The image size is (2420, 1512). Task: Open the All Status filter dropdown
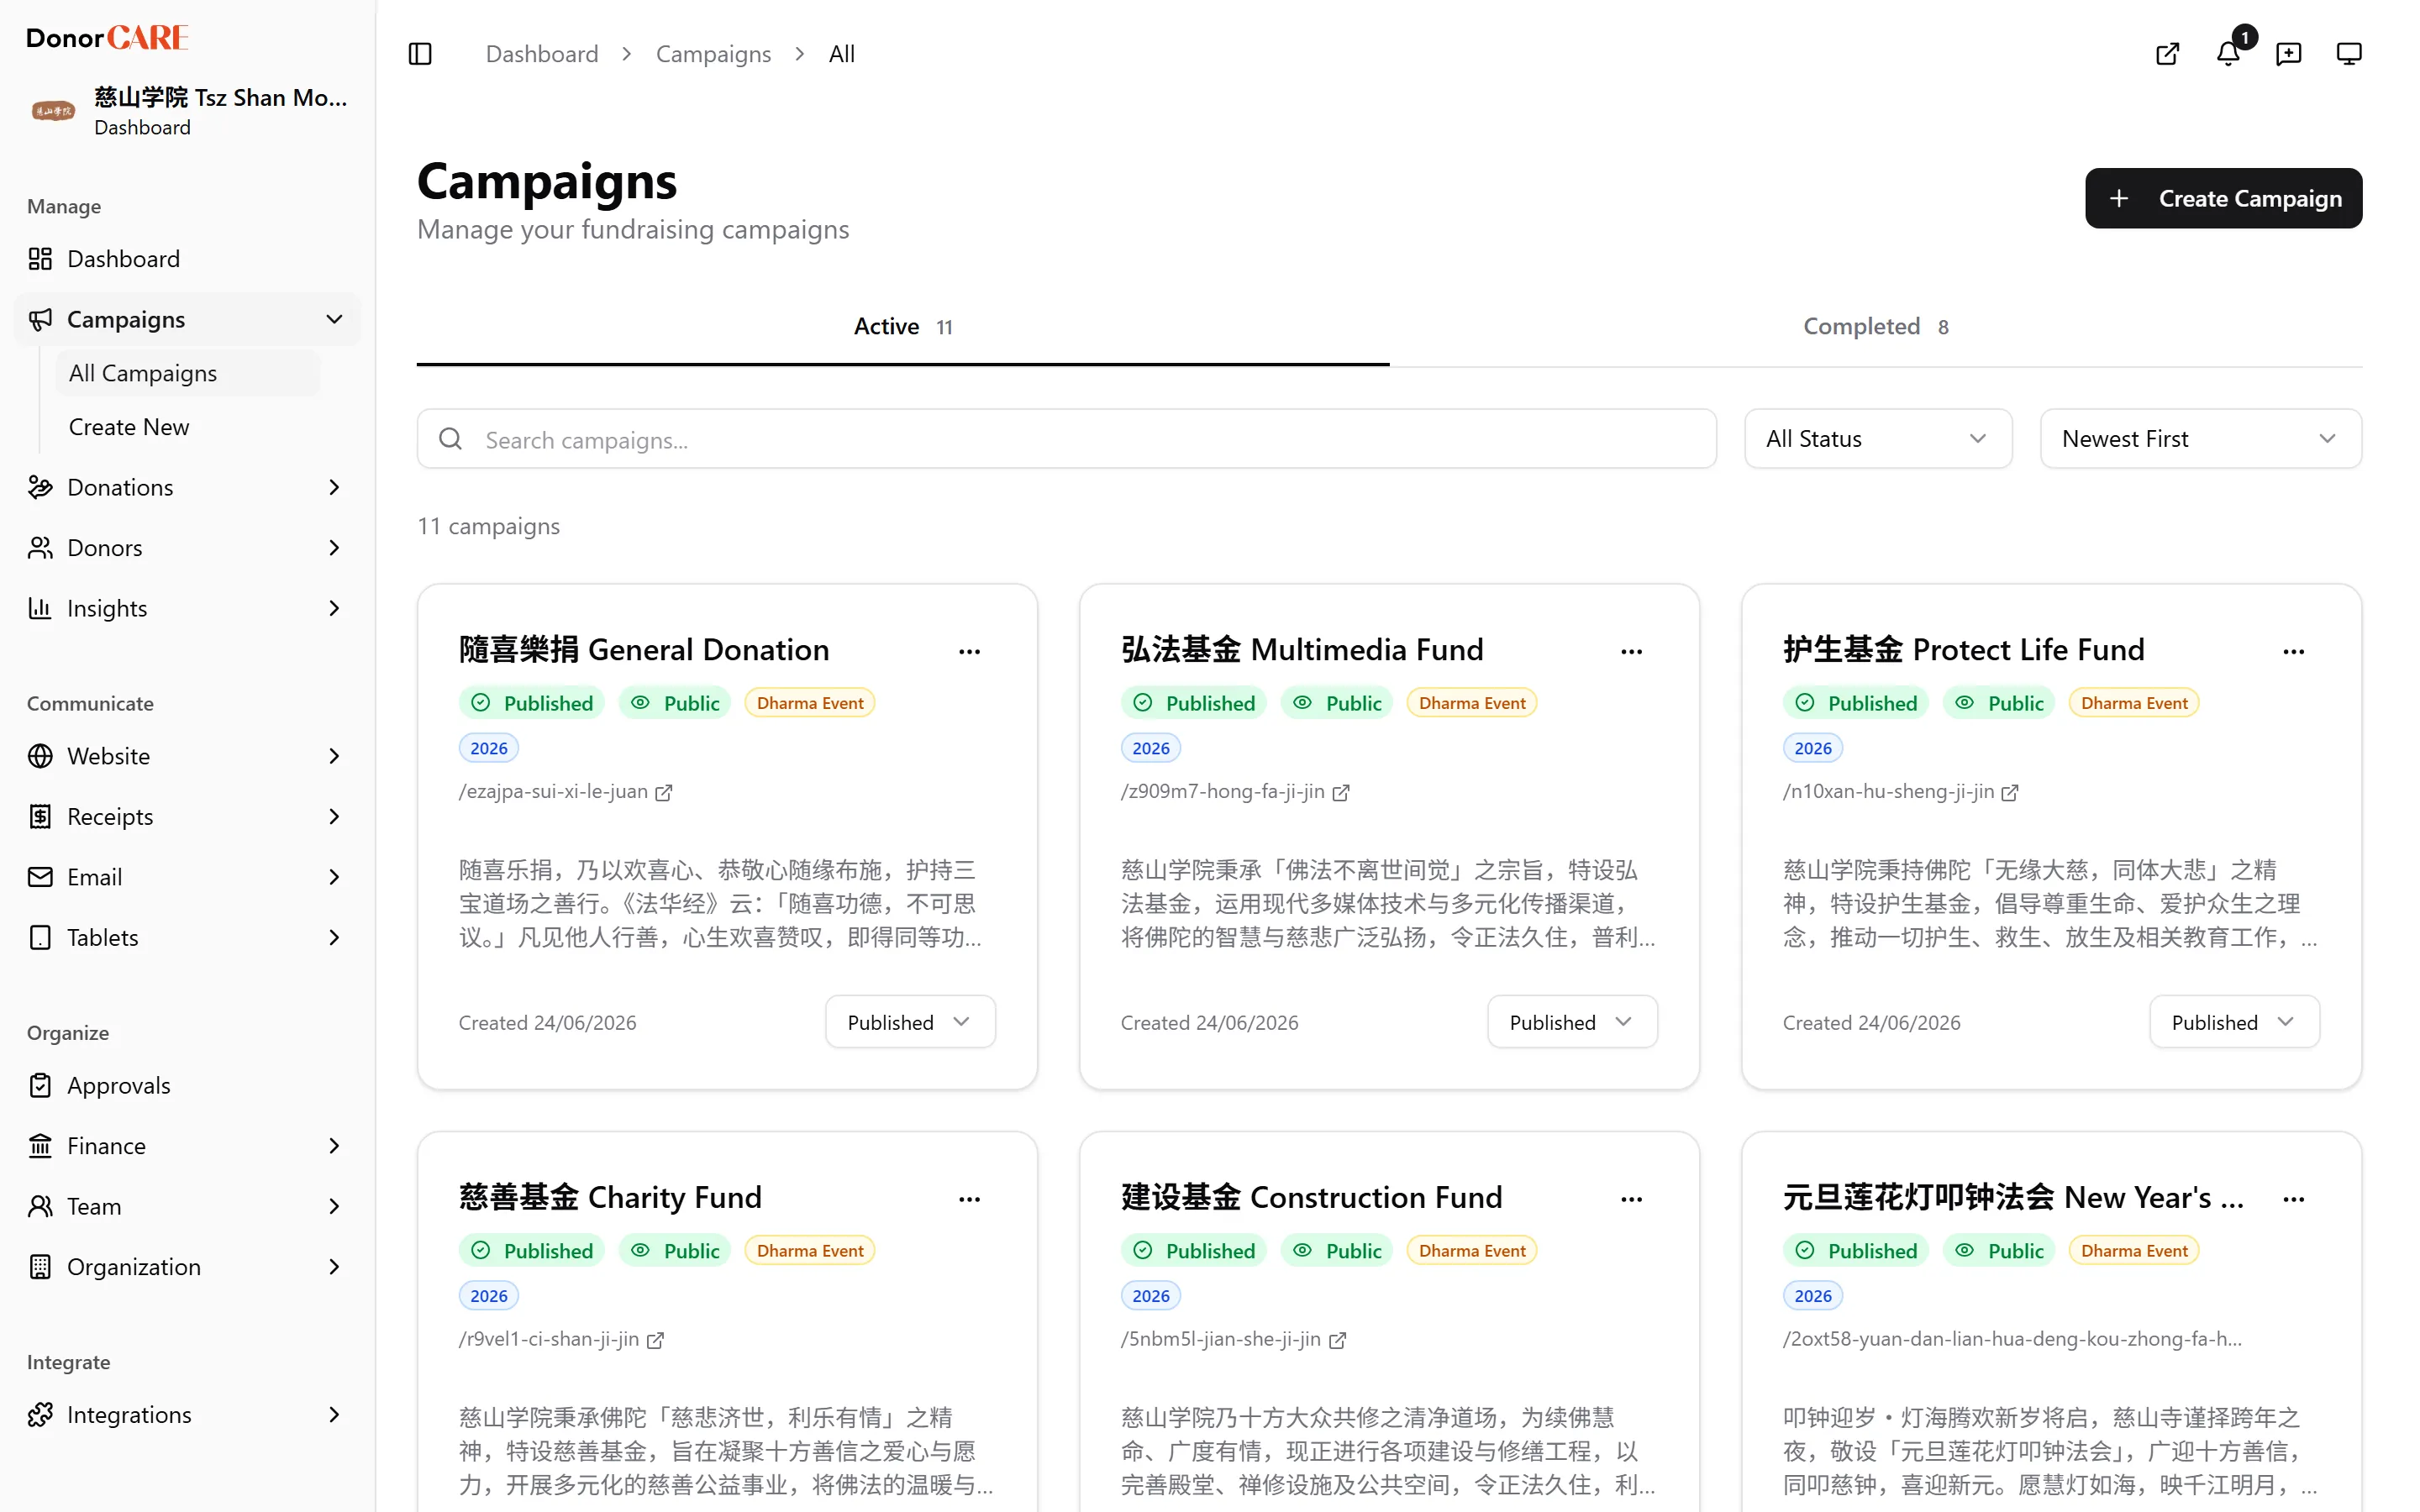coord(1878,439)
